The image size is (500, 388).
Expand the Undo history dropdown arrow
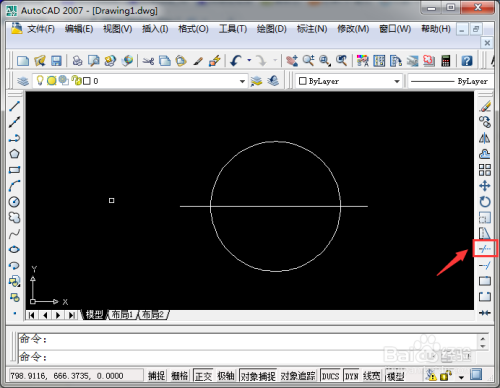coord(249,61)
